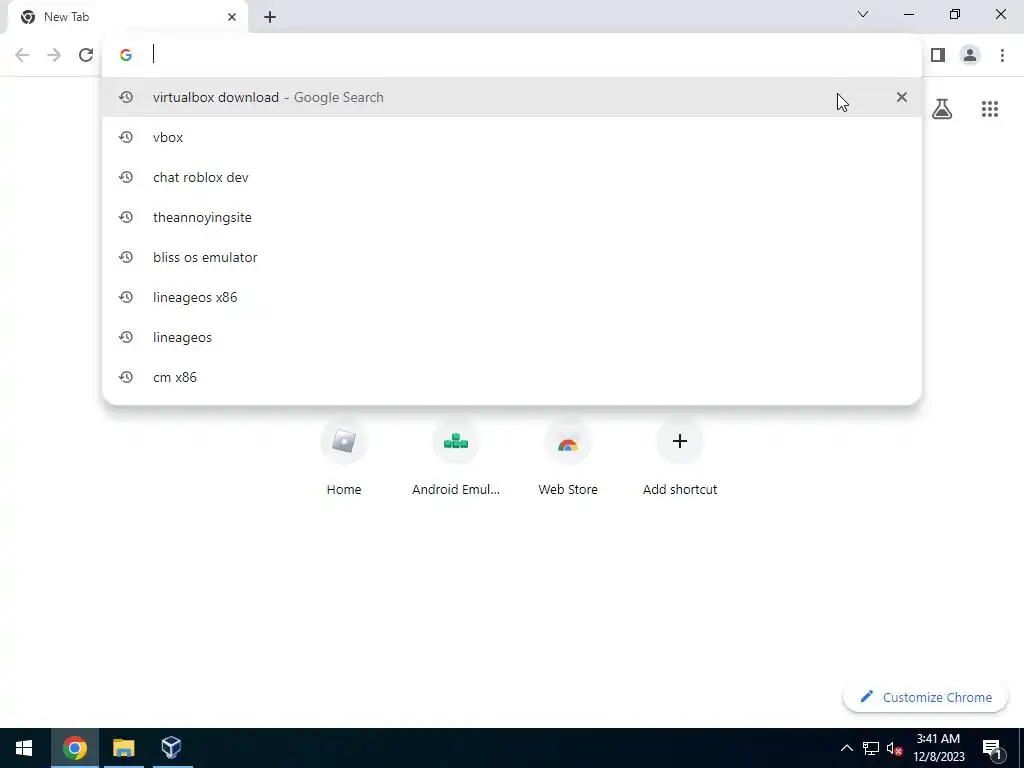Open Chrome three-dot menu

1002,55
